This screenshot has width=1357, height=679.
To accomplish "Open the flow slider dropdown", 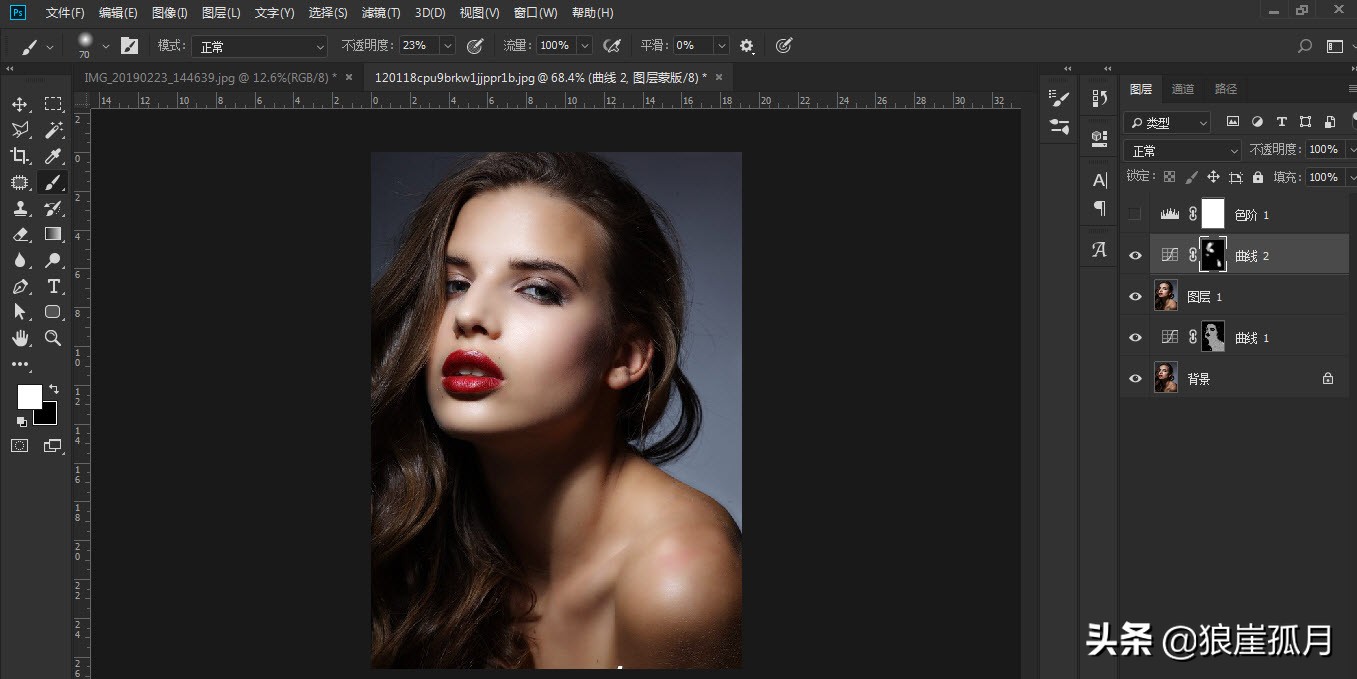I will tap(584, 46).
